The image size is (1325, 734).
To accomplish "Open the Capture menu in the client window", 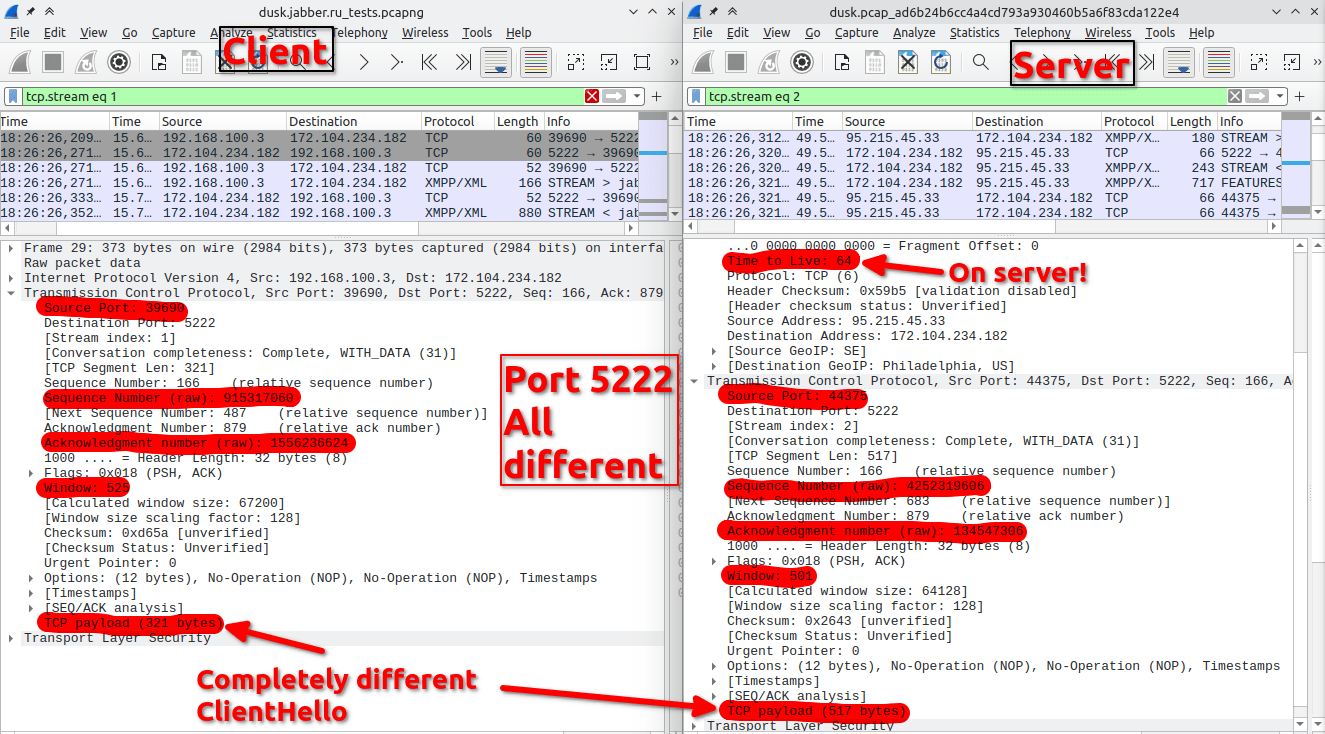I will pos(173,33).
